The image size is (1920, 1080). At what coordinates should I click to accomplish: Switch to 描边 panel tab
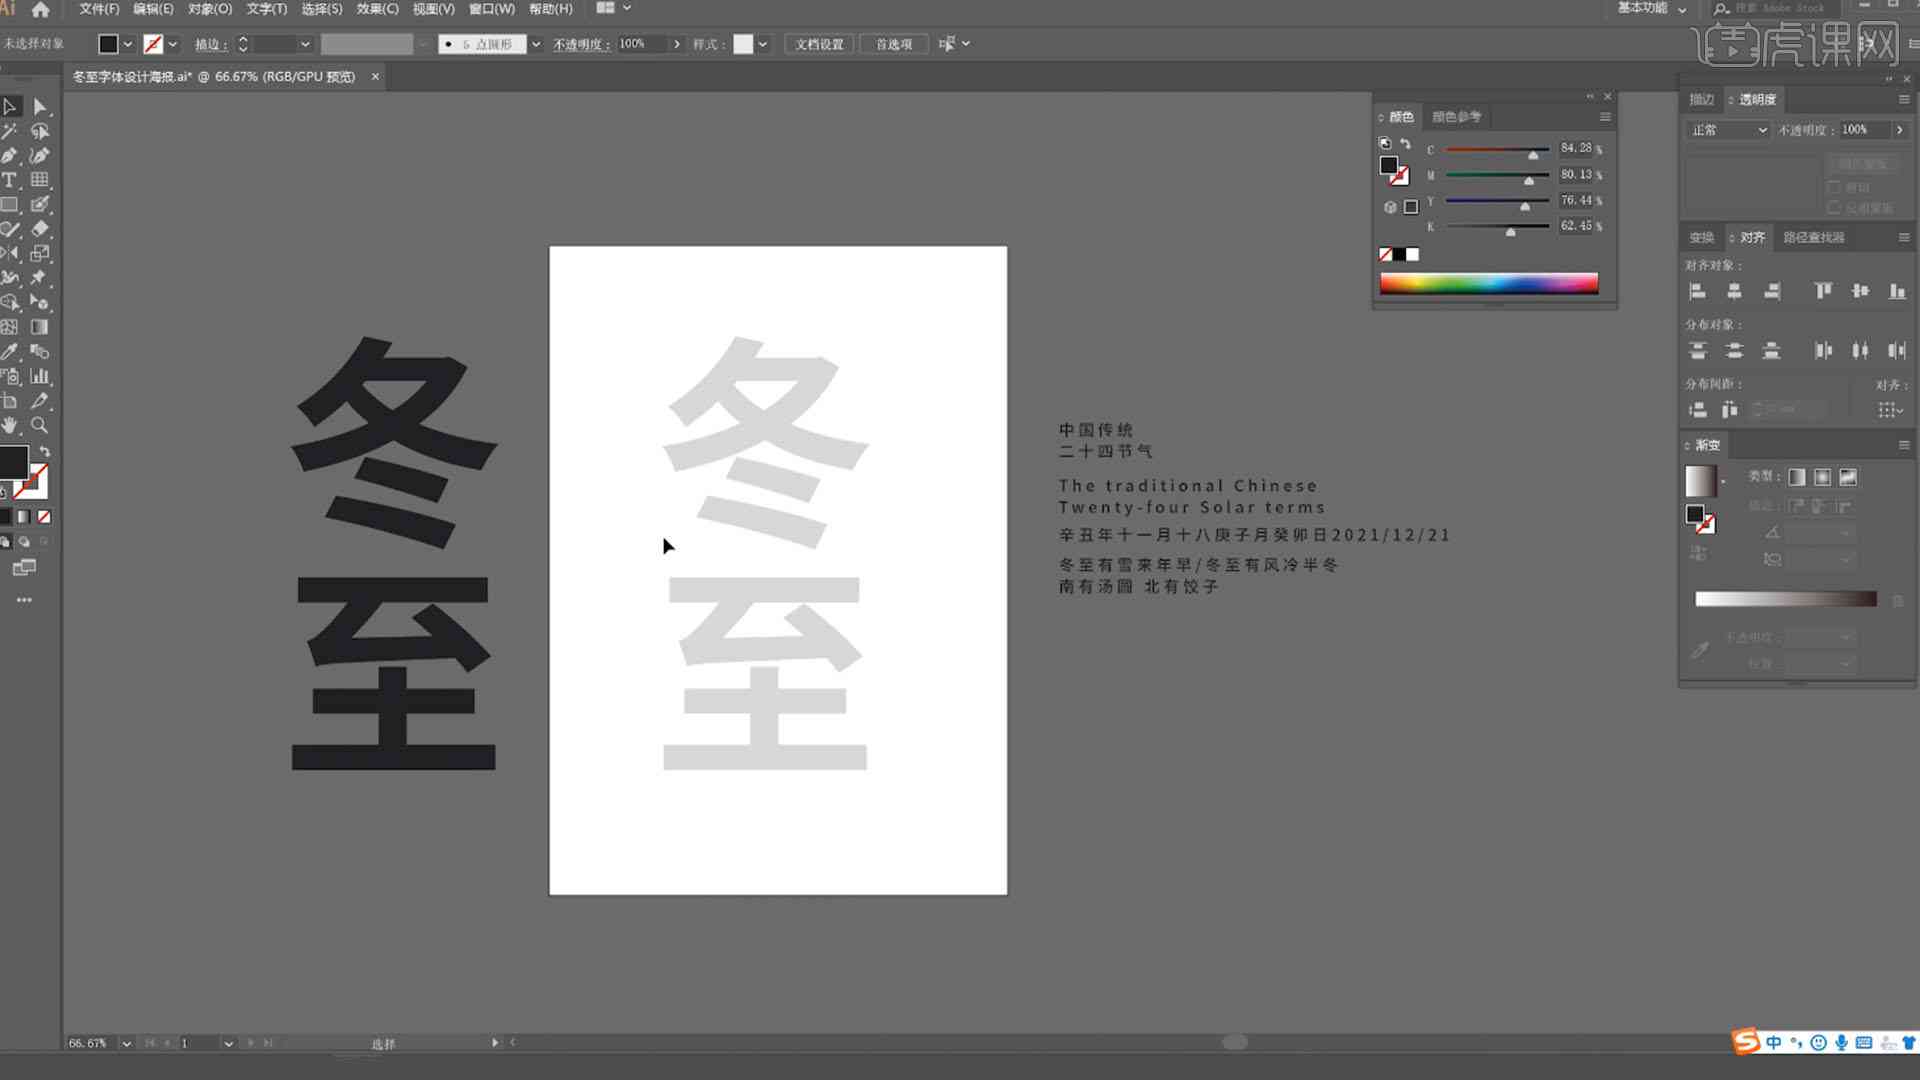pyautogui.click(x=1701, y=99)
